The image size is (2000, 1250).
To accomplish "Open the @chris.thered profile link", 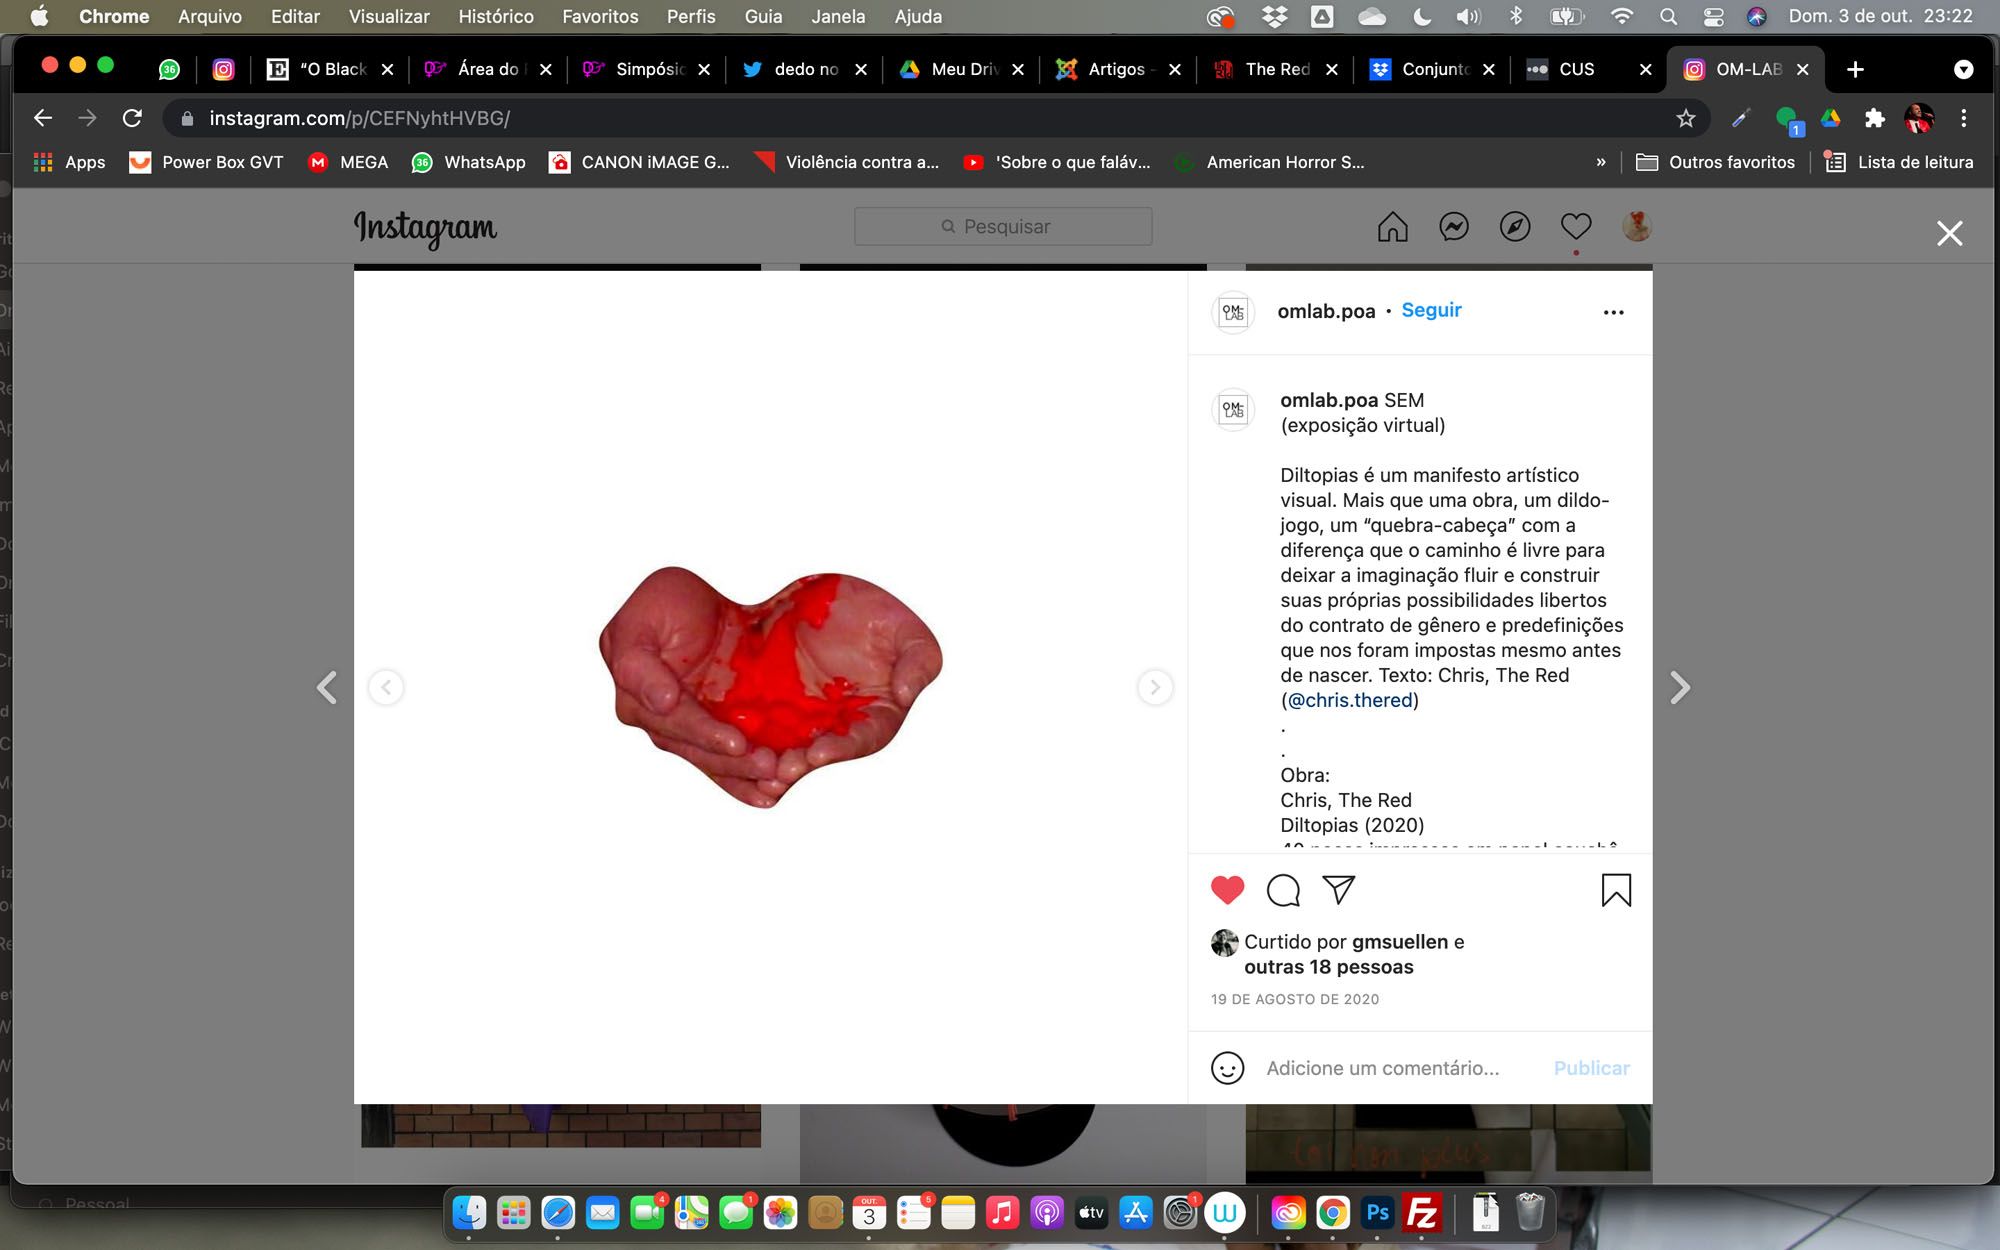I will (x=1349, y=700).
